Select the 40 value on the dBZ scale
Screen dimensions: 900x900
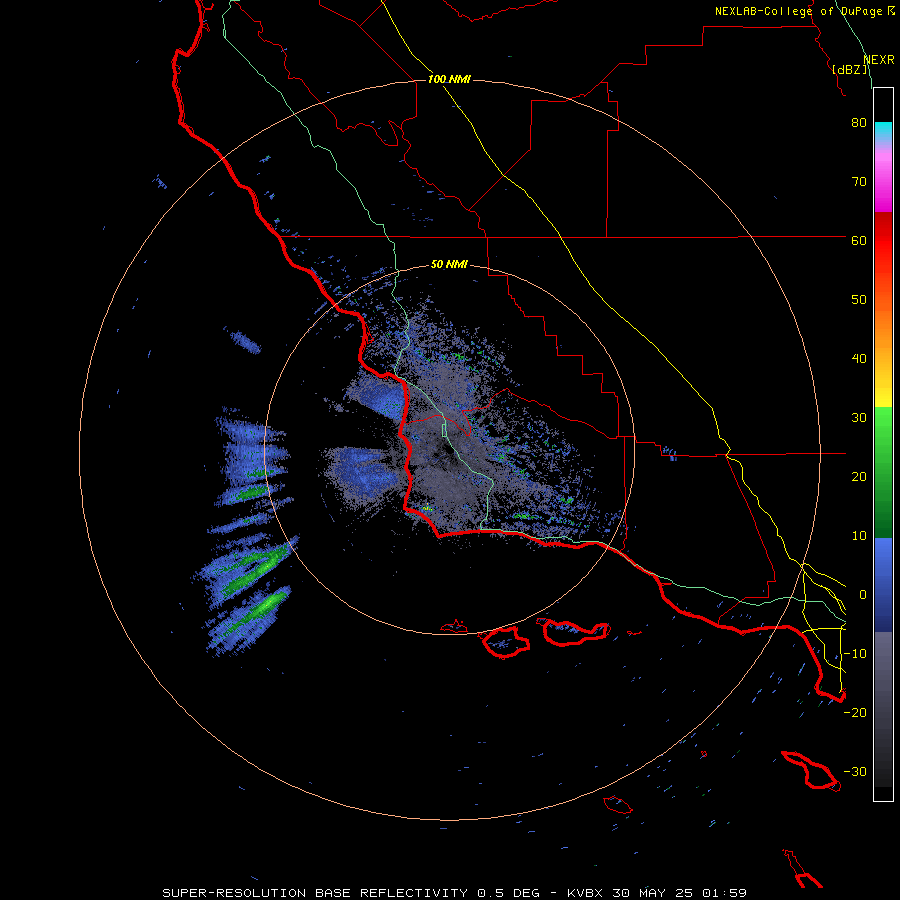tap(859, 359)
